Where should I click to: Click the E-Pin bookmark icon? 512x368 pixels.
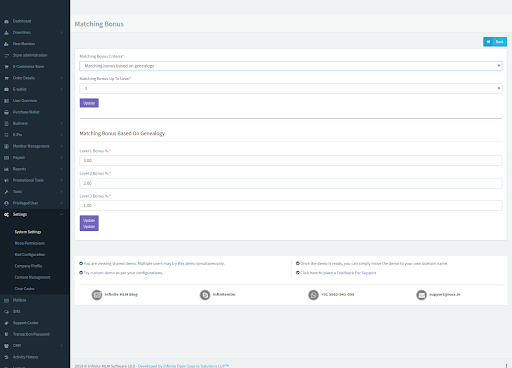(x=6, y=135)
